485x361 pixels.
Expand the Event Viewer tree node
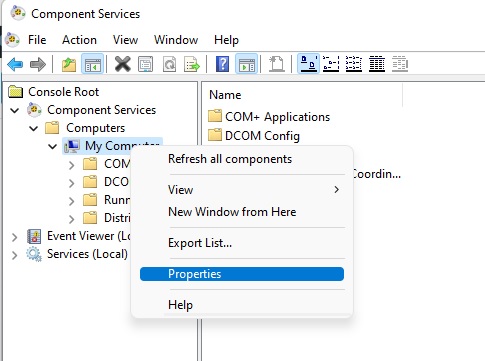click(x=14, y=237)
